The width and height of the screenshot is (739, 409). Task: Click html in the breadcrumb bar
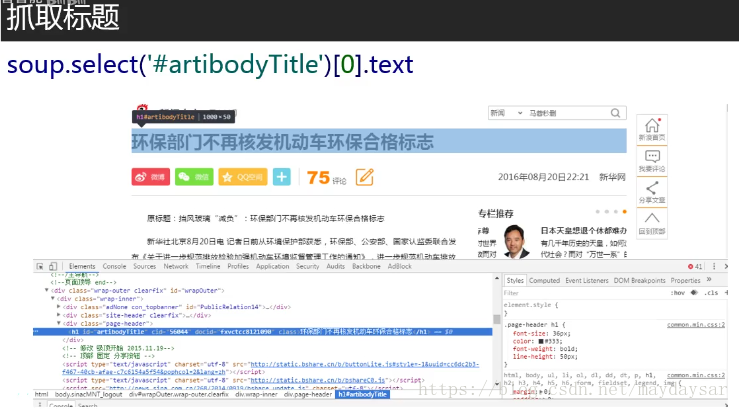(x=41, y=394)
